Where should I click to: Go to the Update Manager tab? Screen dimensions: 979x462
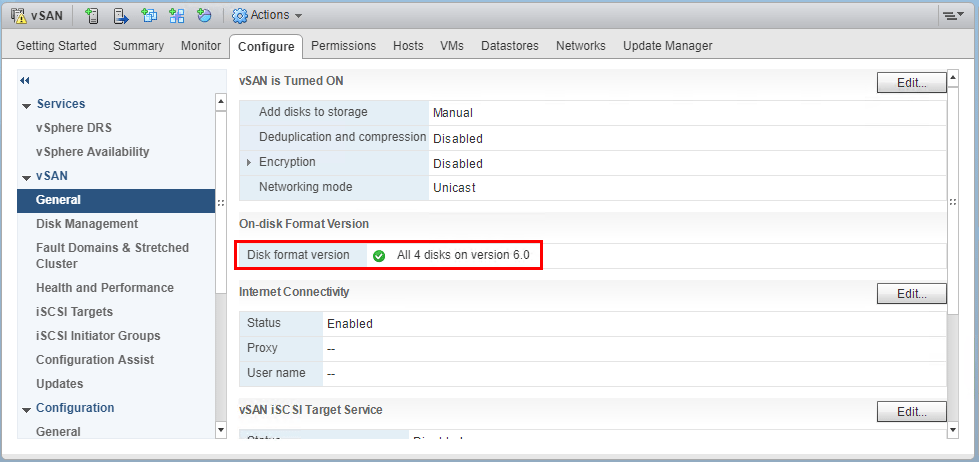(667, 46)
